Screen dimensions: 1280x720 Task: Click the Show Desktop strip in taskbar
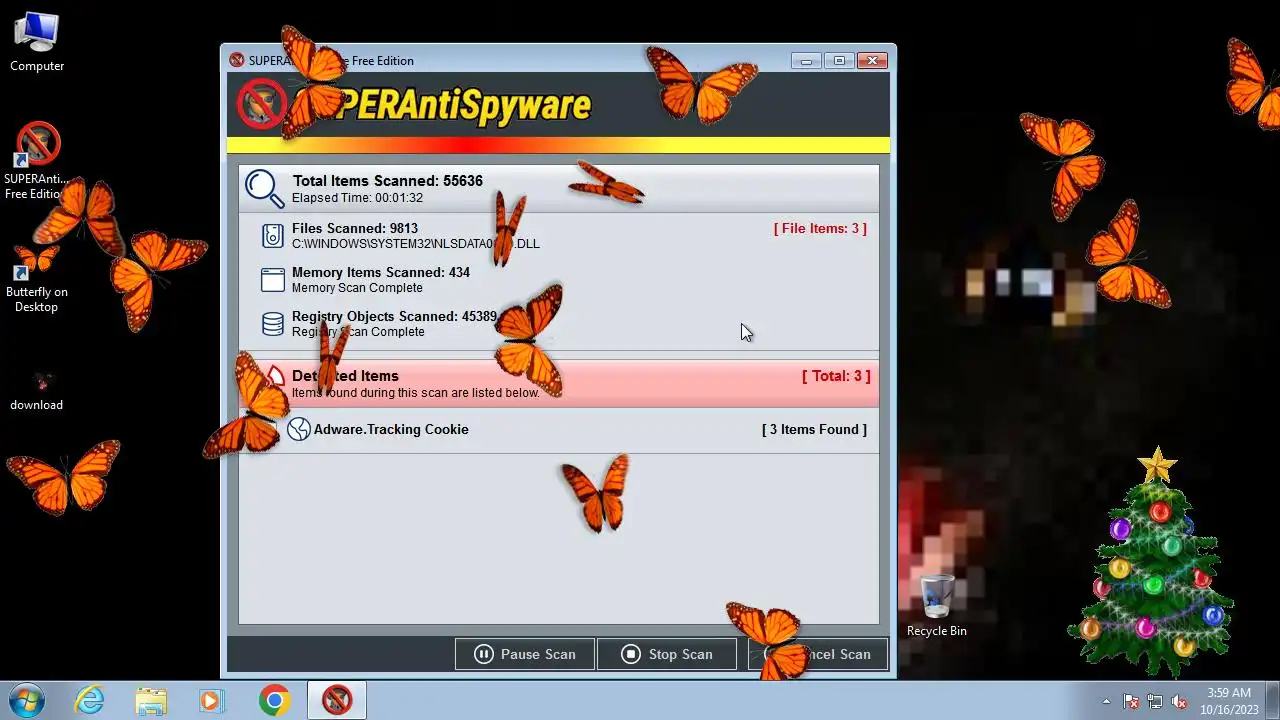pyautogui.click(x=1272, y=700)
